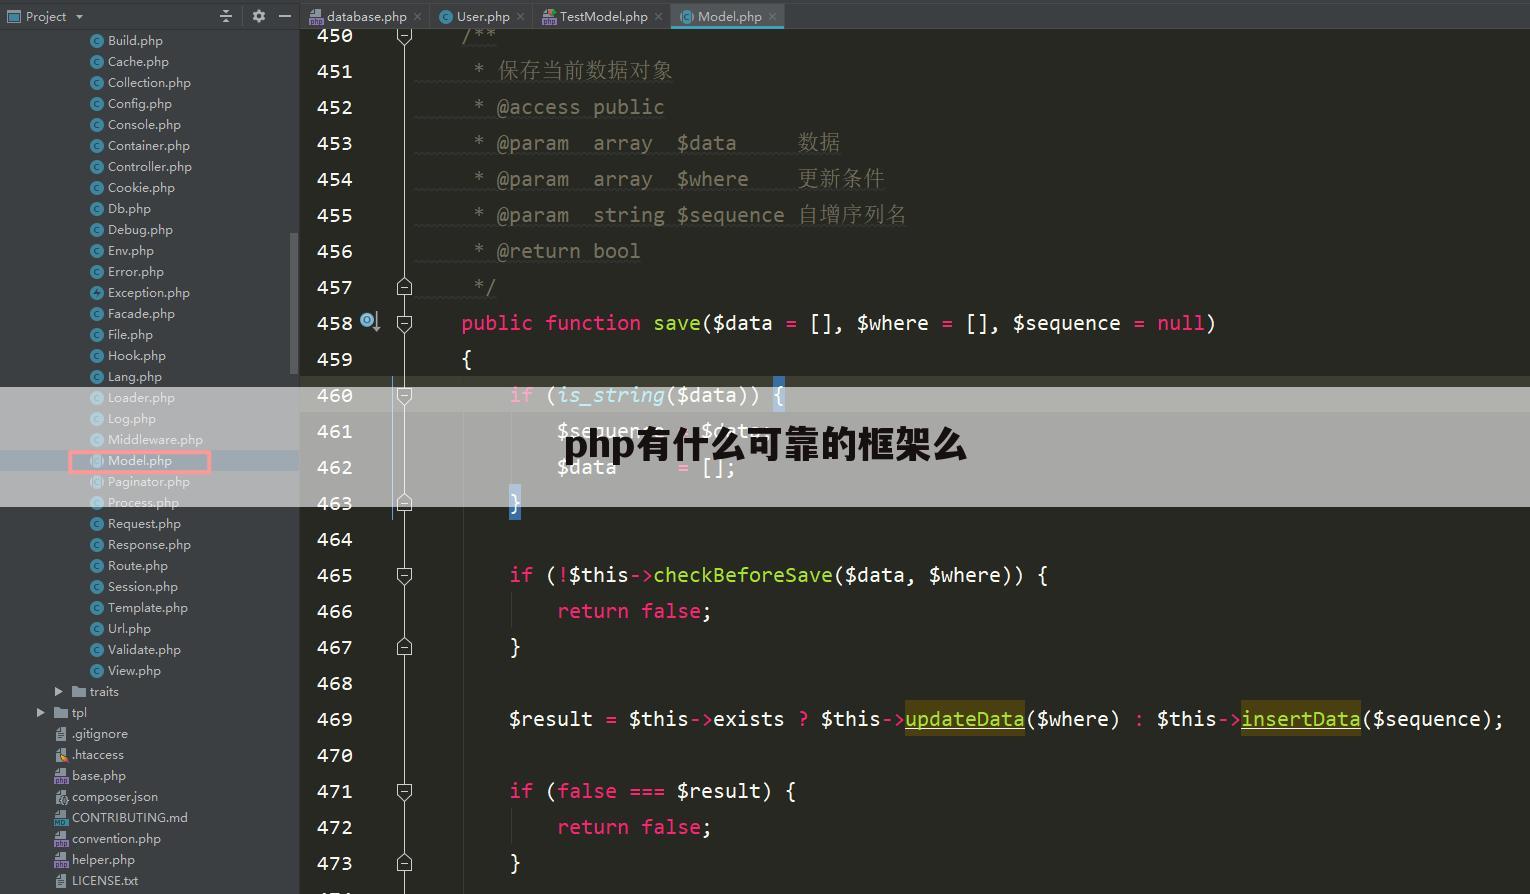Fold the save method at line 458
The width and height of the screenshot is (1530, 894).
pos(405,322)
